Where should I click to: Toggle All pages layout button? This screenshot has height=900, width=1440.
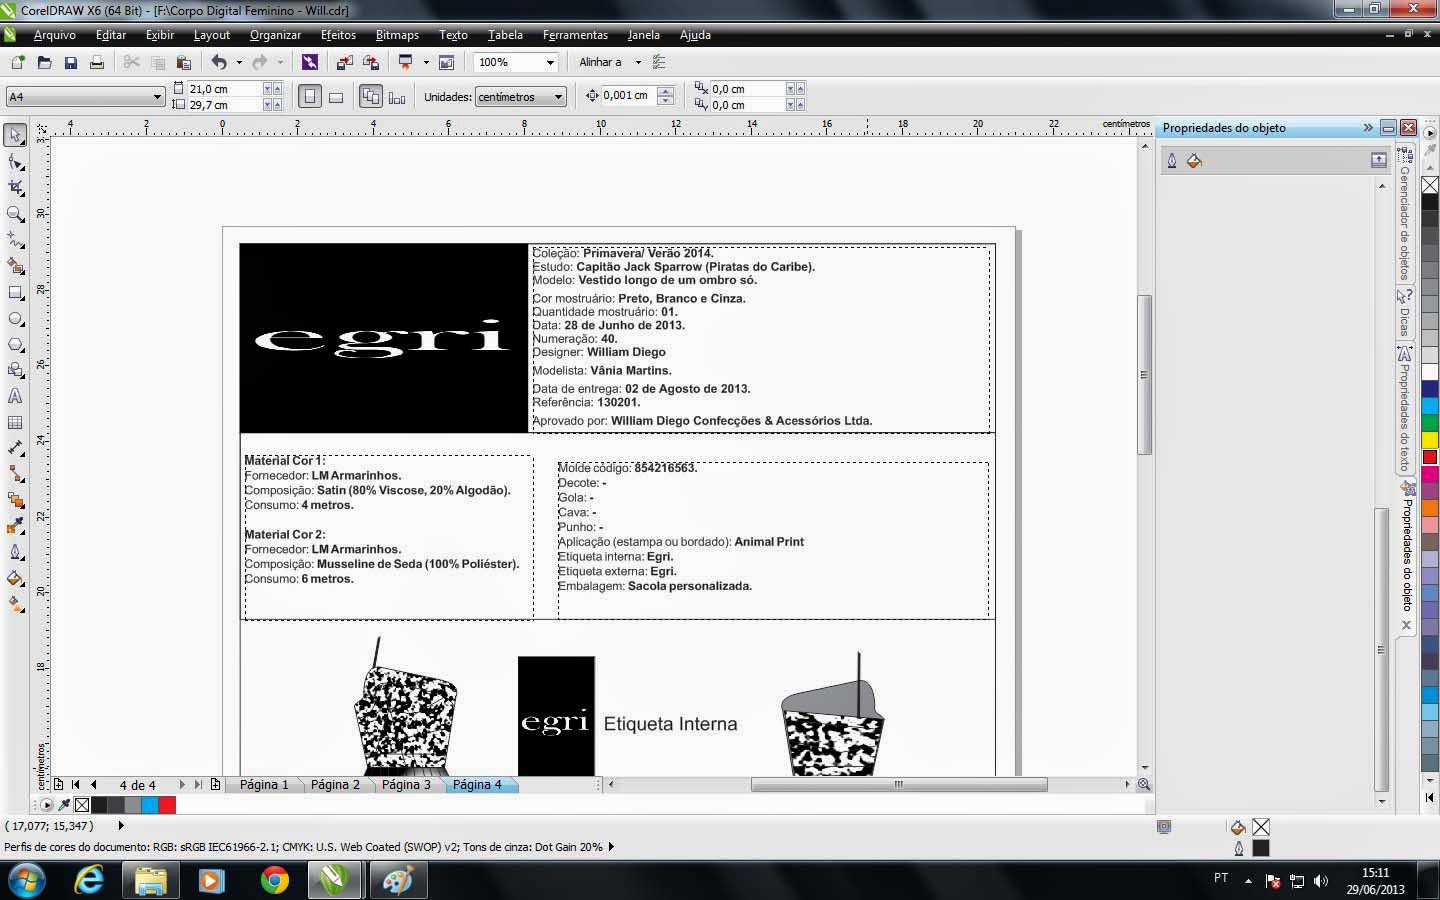(x=371, y=97)
